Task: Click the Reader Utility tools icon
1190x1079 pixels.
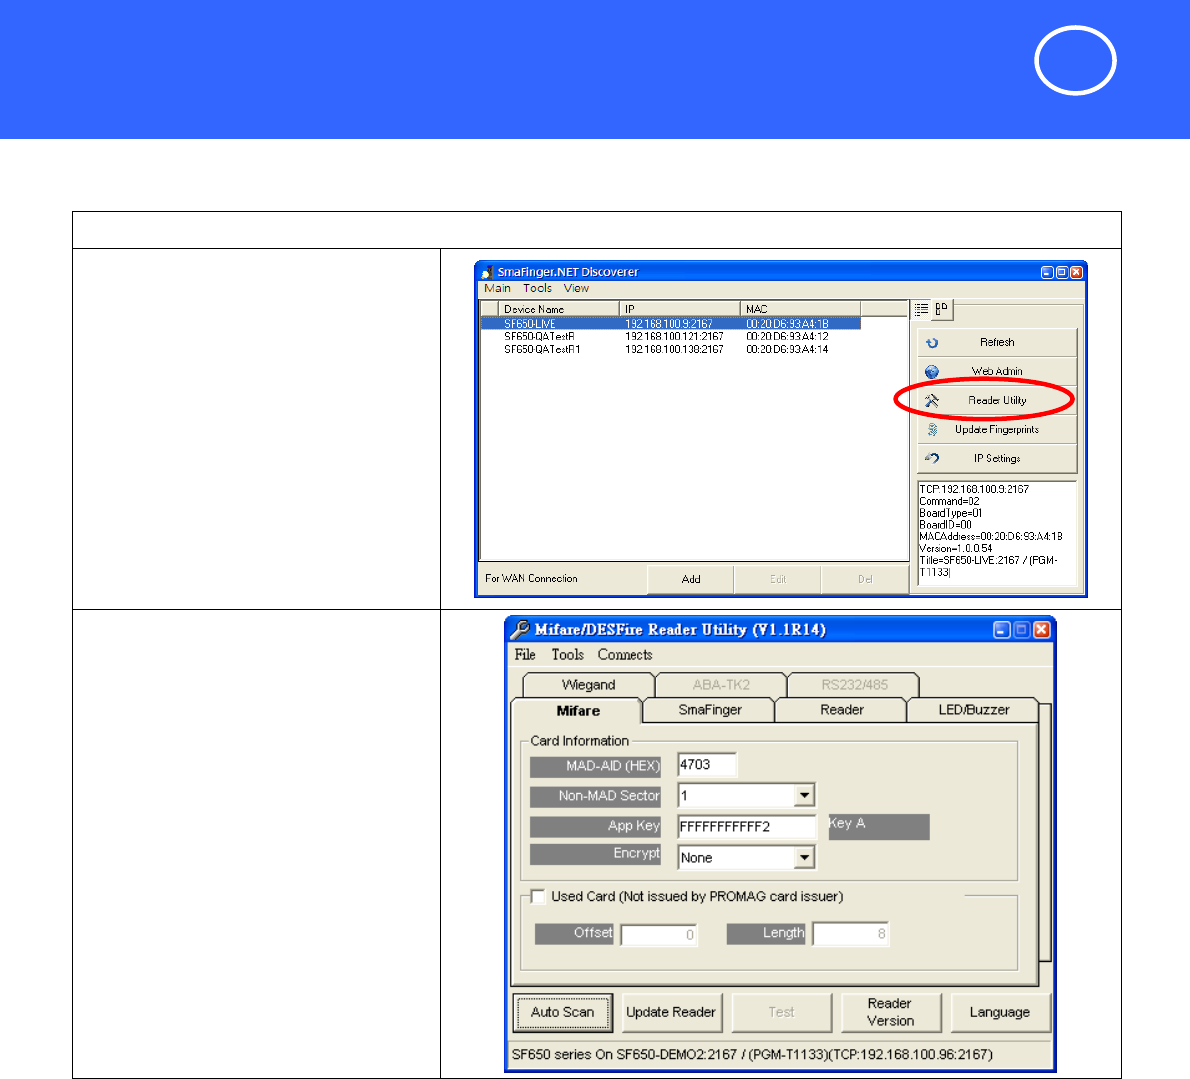Action: click(x=932, y=401)
